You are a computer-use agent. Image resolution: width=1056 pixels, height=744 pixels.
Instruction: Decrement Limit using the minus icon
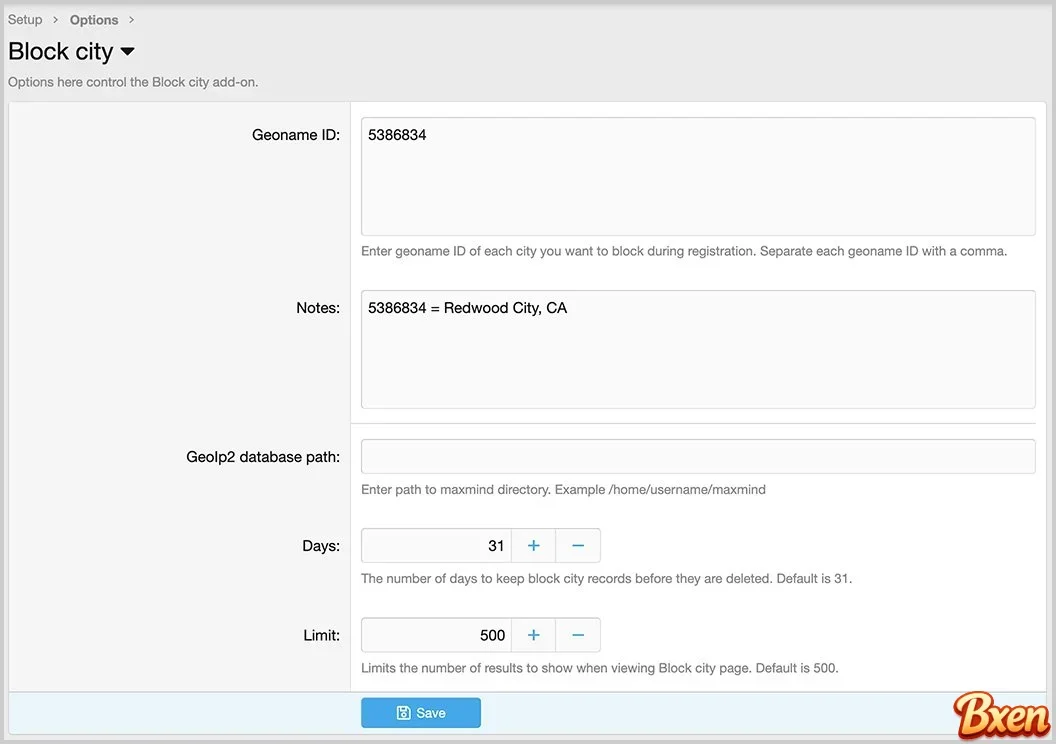578,635
